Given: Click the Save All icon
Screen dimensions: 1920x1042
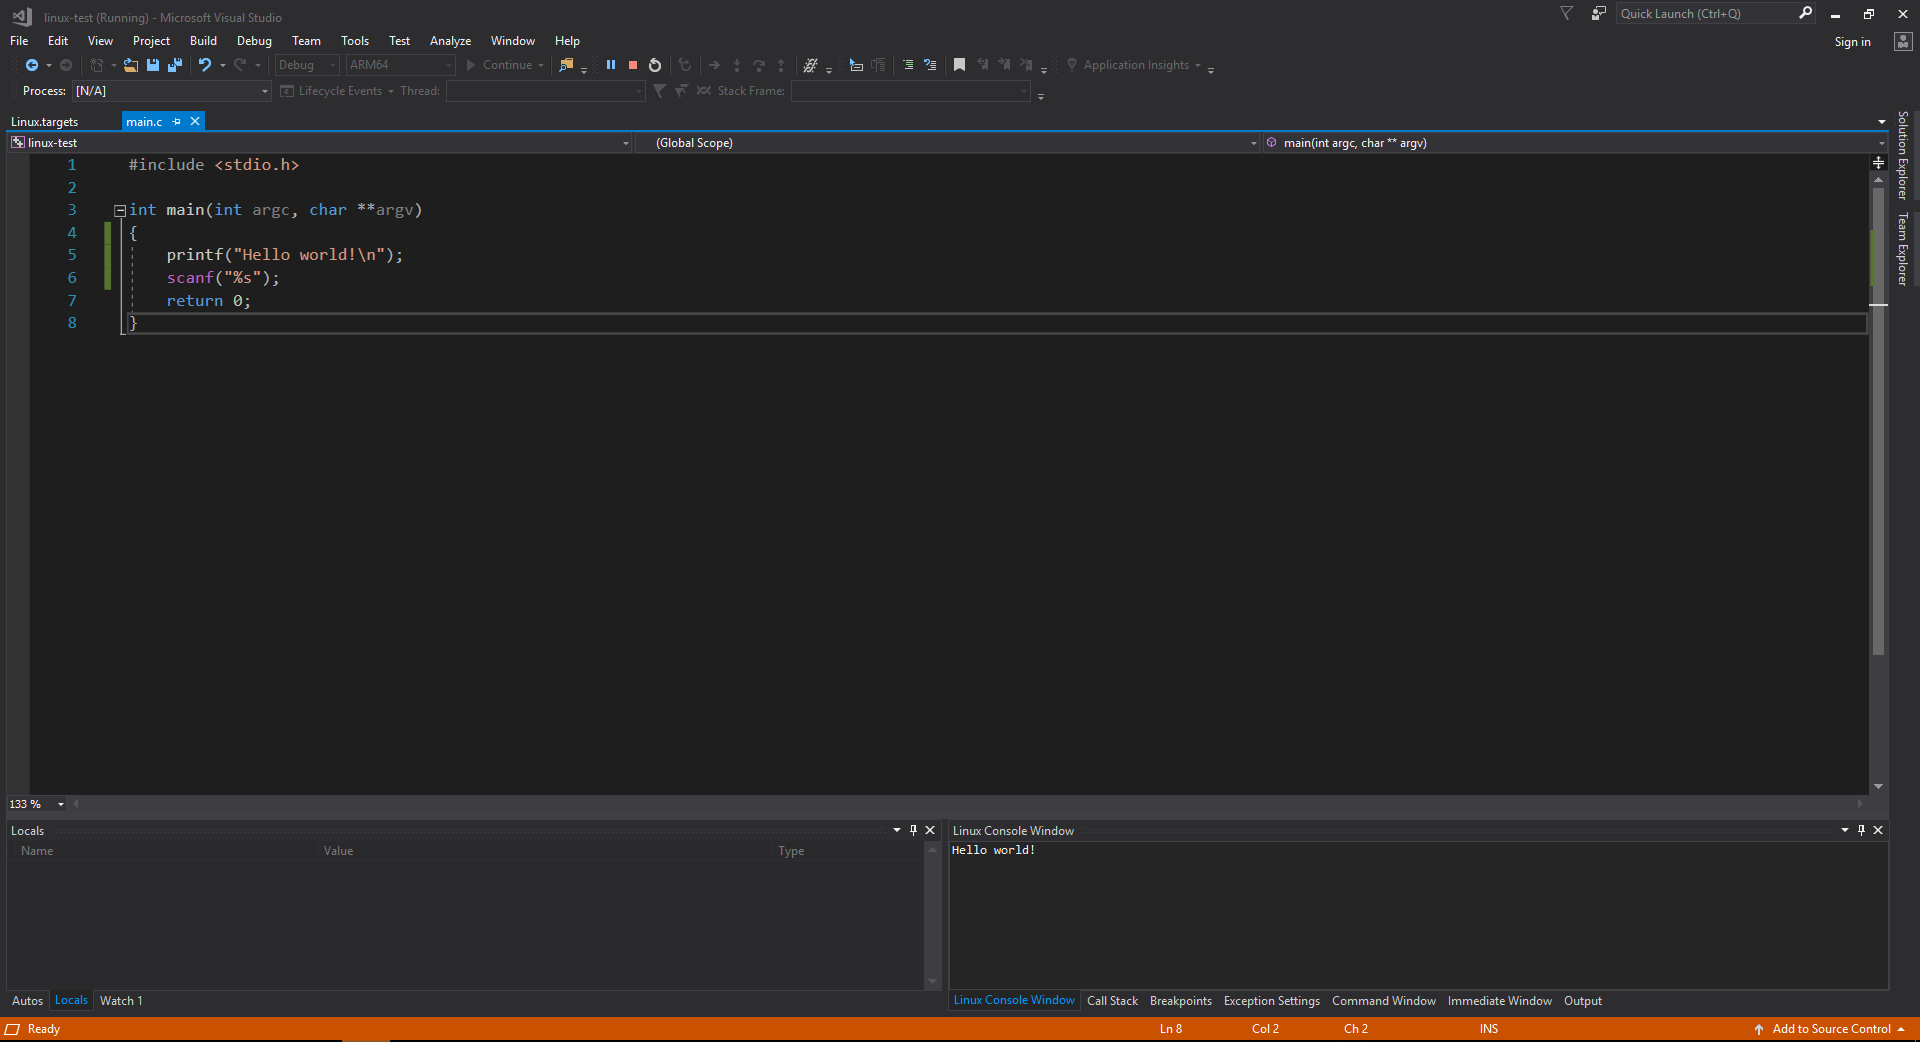Looking at the screenshot, I should (174, 64).
